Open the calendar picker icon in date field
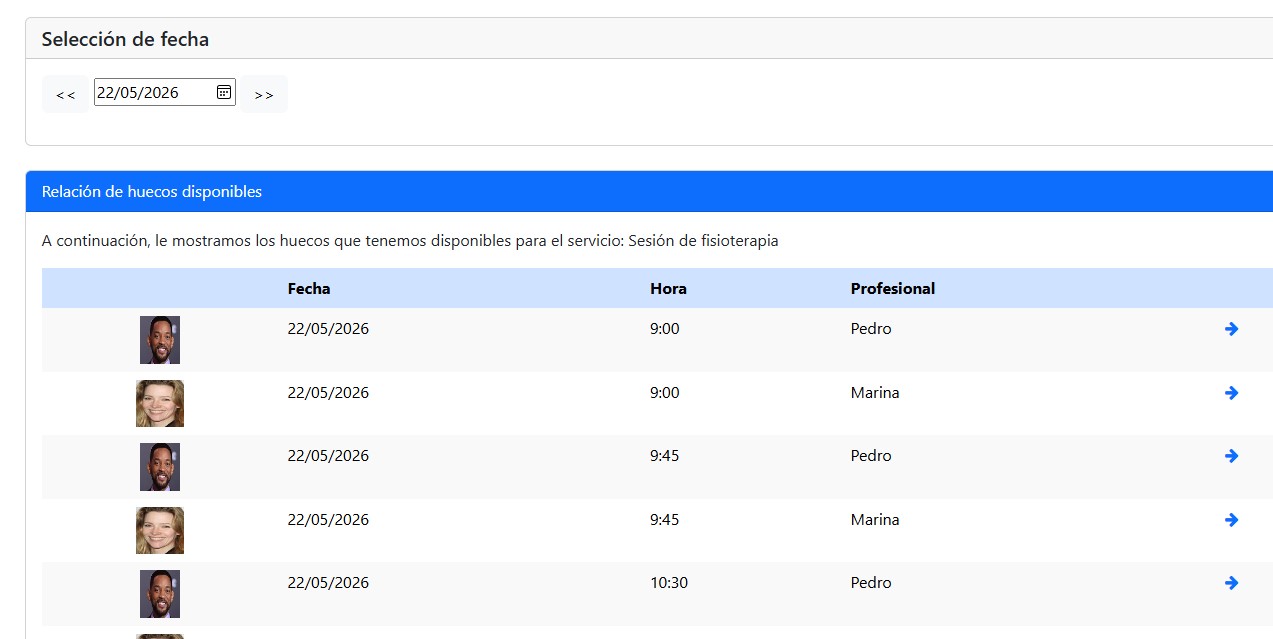The height and width of the screenshot is (639, 1273). (224, 92)
